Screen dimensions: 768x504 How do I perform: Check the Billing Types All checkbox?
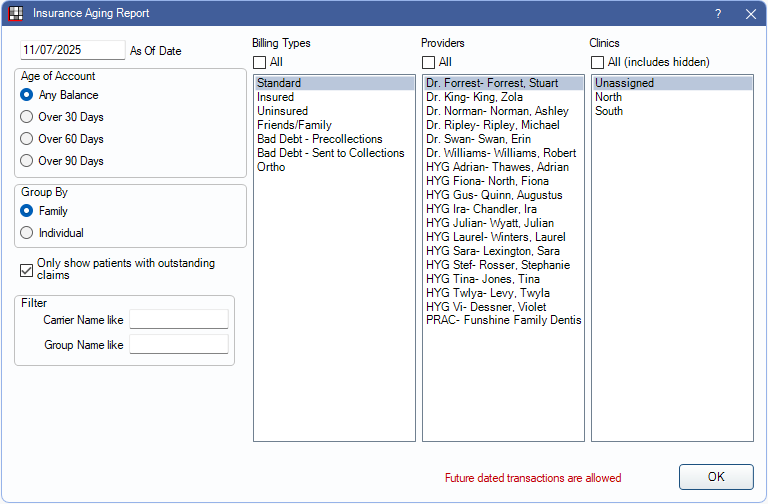pos(260,62)
